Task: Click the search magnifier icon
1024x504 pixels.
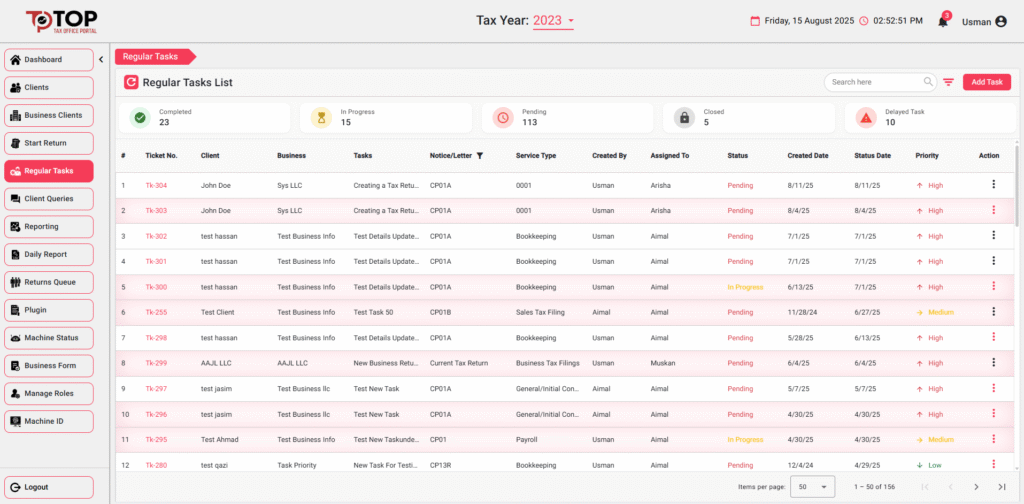Action: (x=928, y=82)
